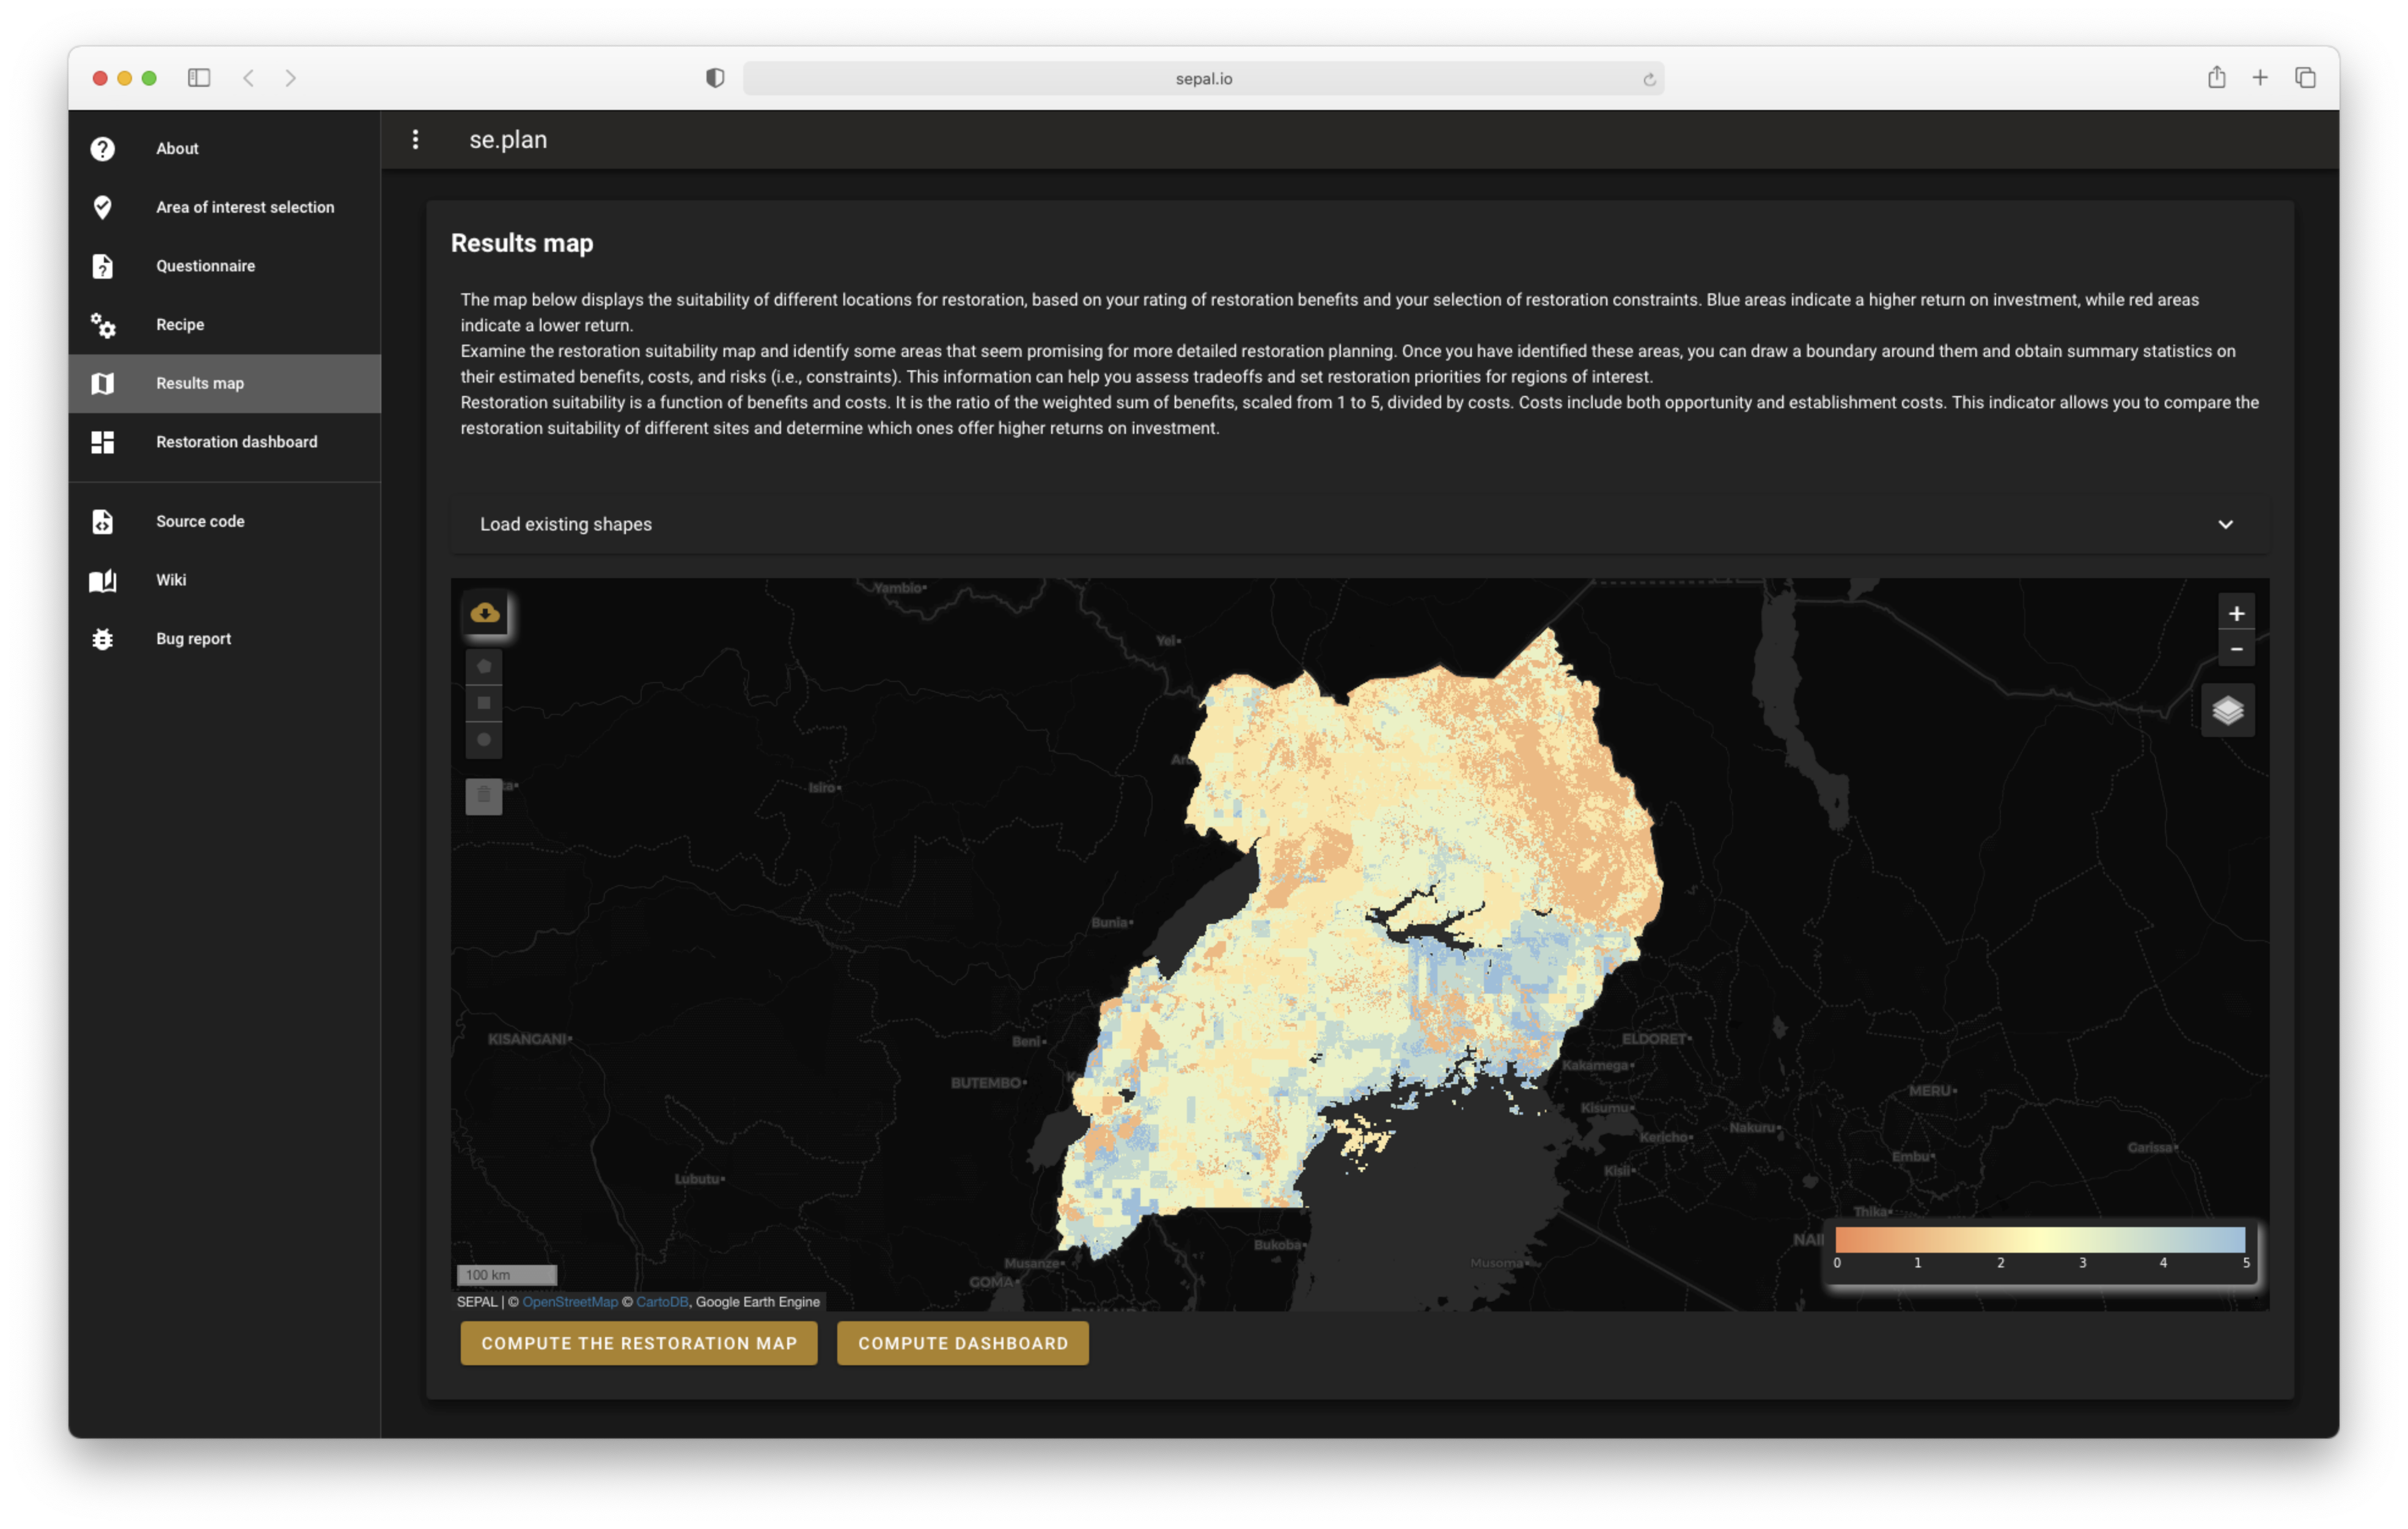Viewport: 2408px width, 1529px height.
Task: Click the cloud download icon on map
Action: 485,613
